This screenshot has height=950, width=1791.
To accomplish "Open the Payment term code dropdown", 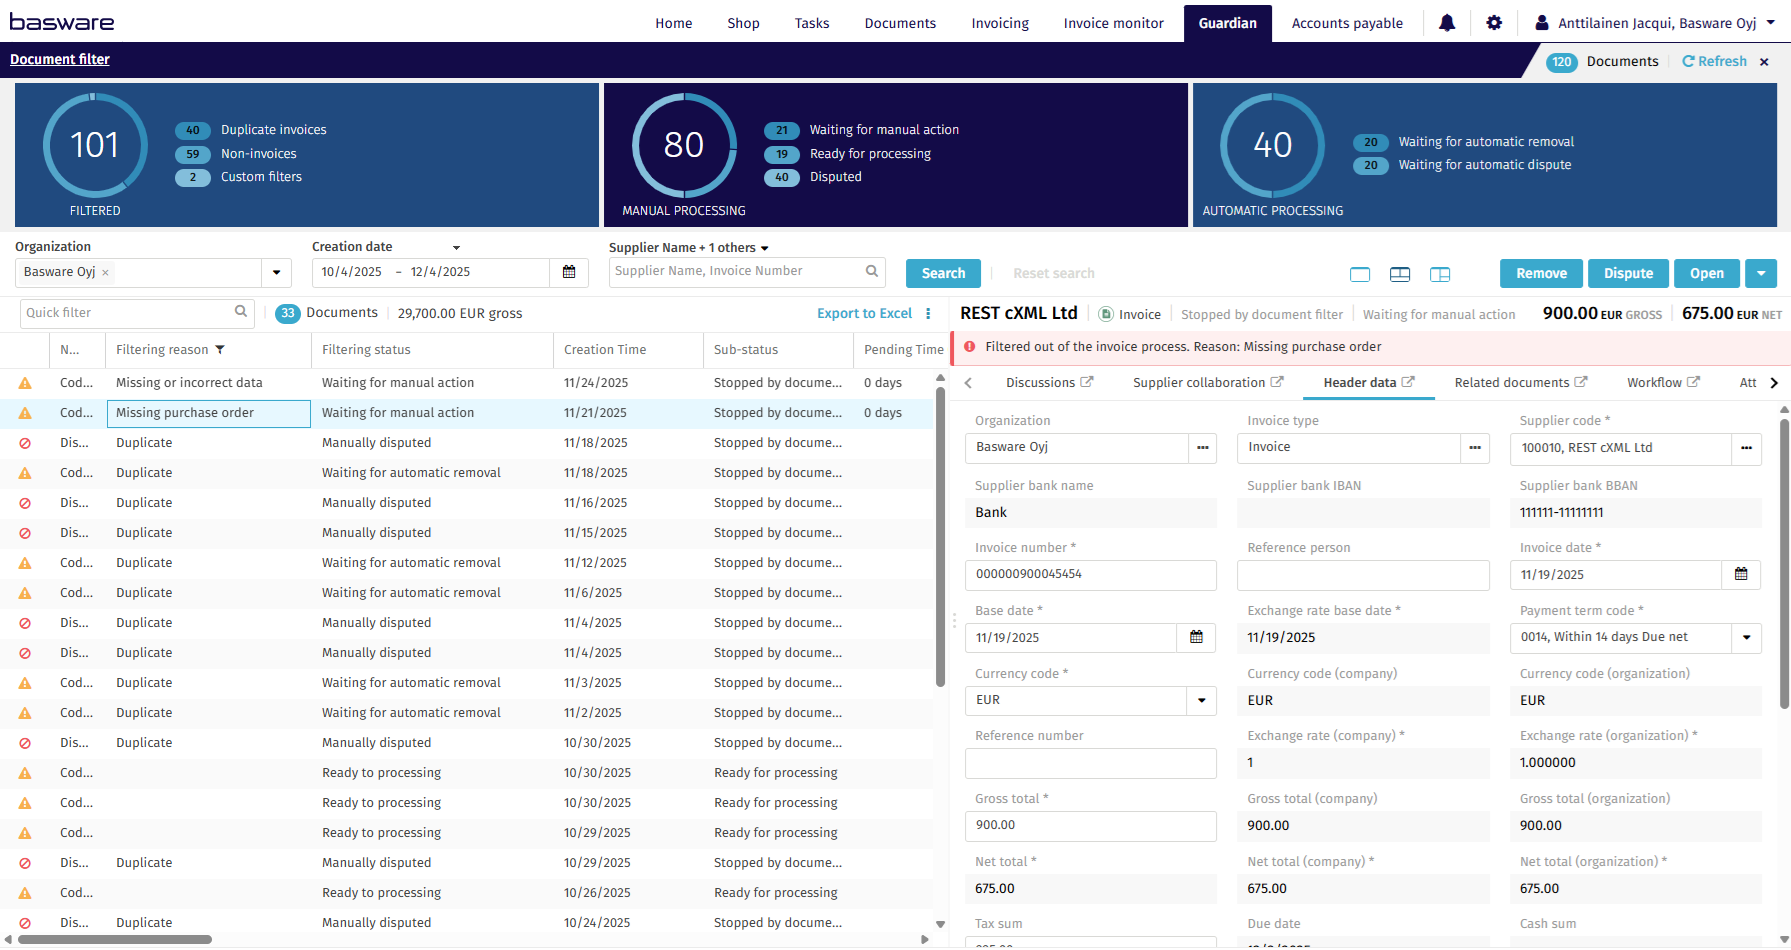I will 1745,637.
